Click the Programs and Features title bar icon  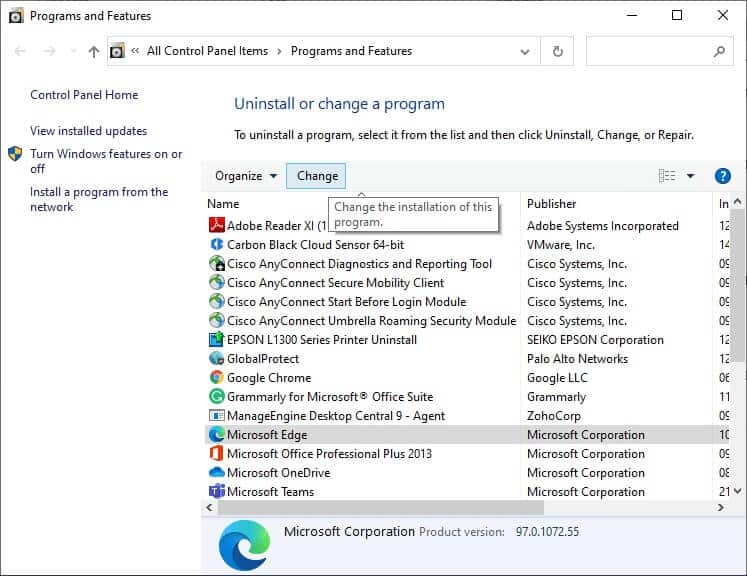pos(16,16)
